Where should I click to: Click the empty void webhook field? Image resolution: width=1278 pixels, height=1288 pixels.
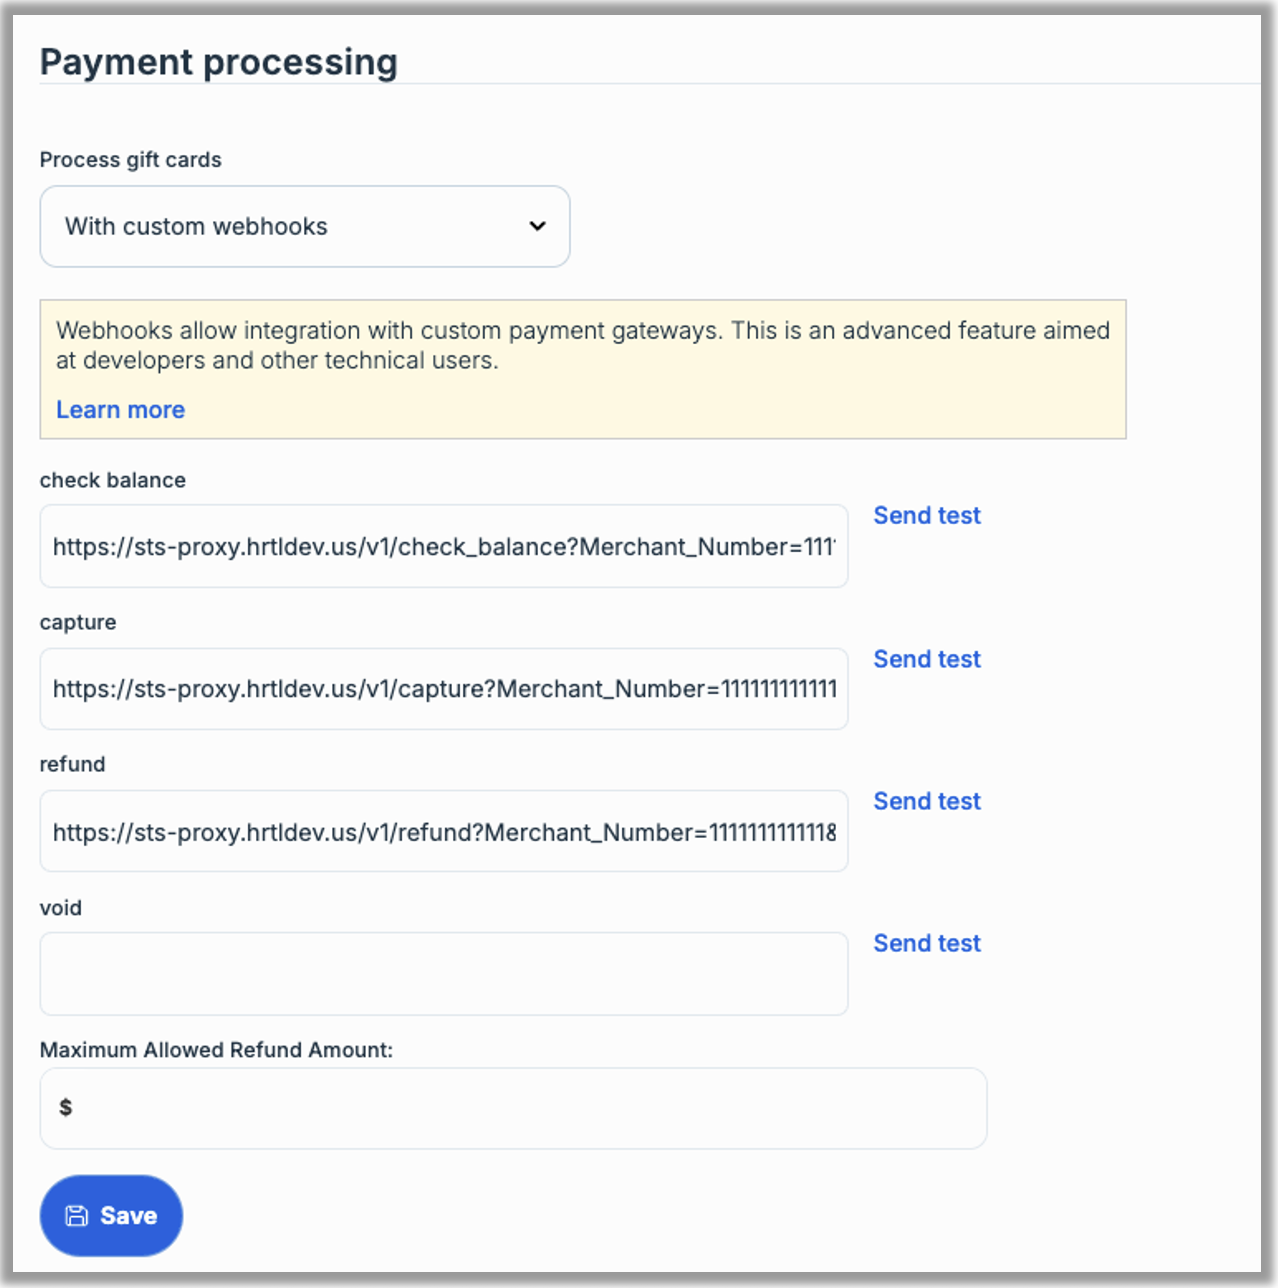[x=443, y=974]
